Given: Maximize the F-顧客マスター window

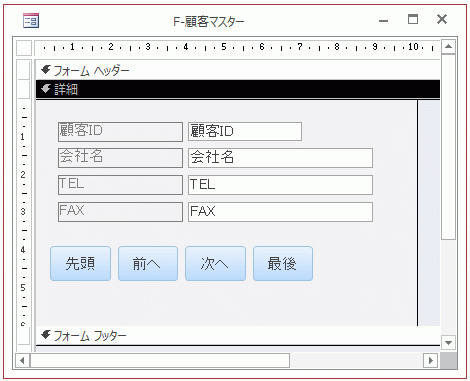Looking at the screenshot, I should [x=413, y=19].
